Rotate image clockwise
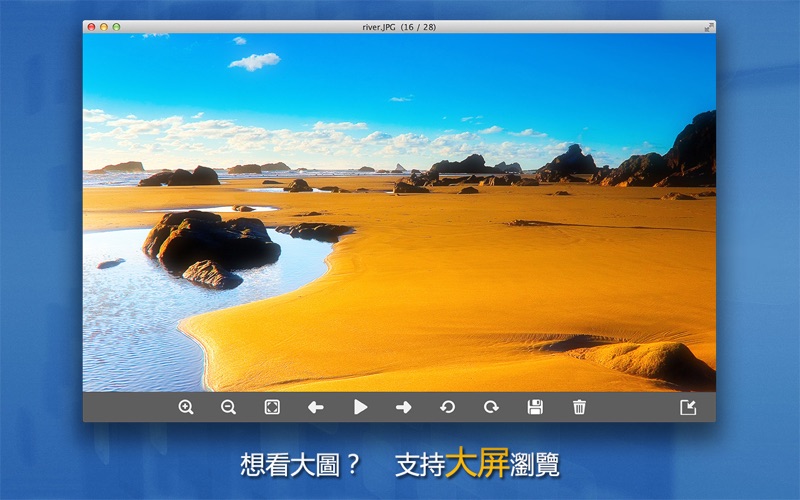 pyautogui.click(x=491, y=407)
